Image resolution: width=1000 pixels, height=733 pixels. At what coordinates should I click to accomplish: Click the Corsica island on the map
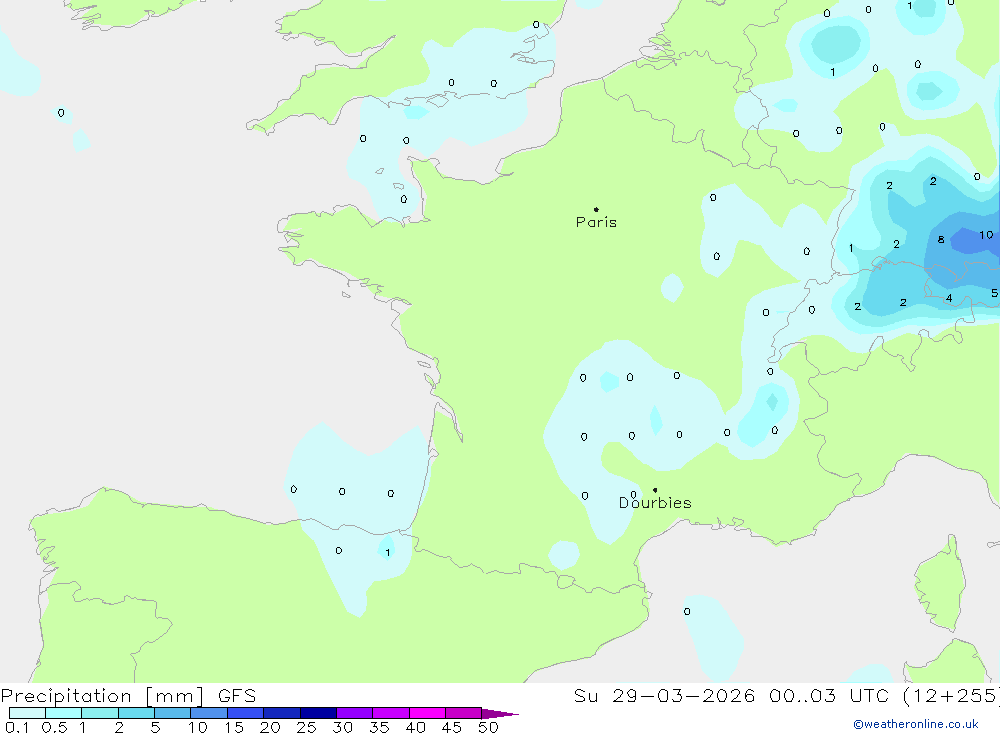[940, 580]
